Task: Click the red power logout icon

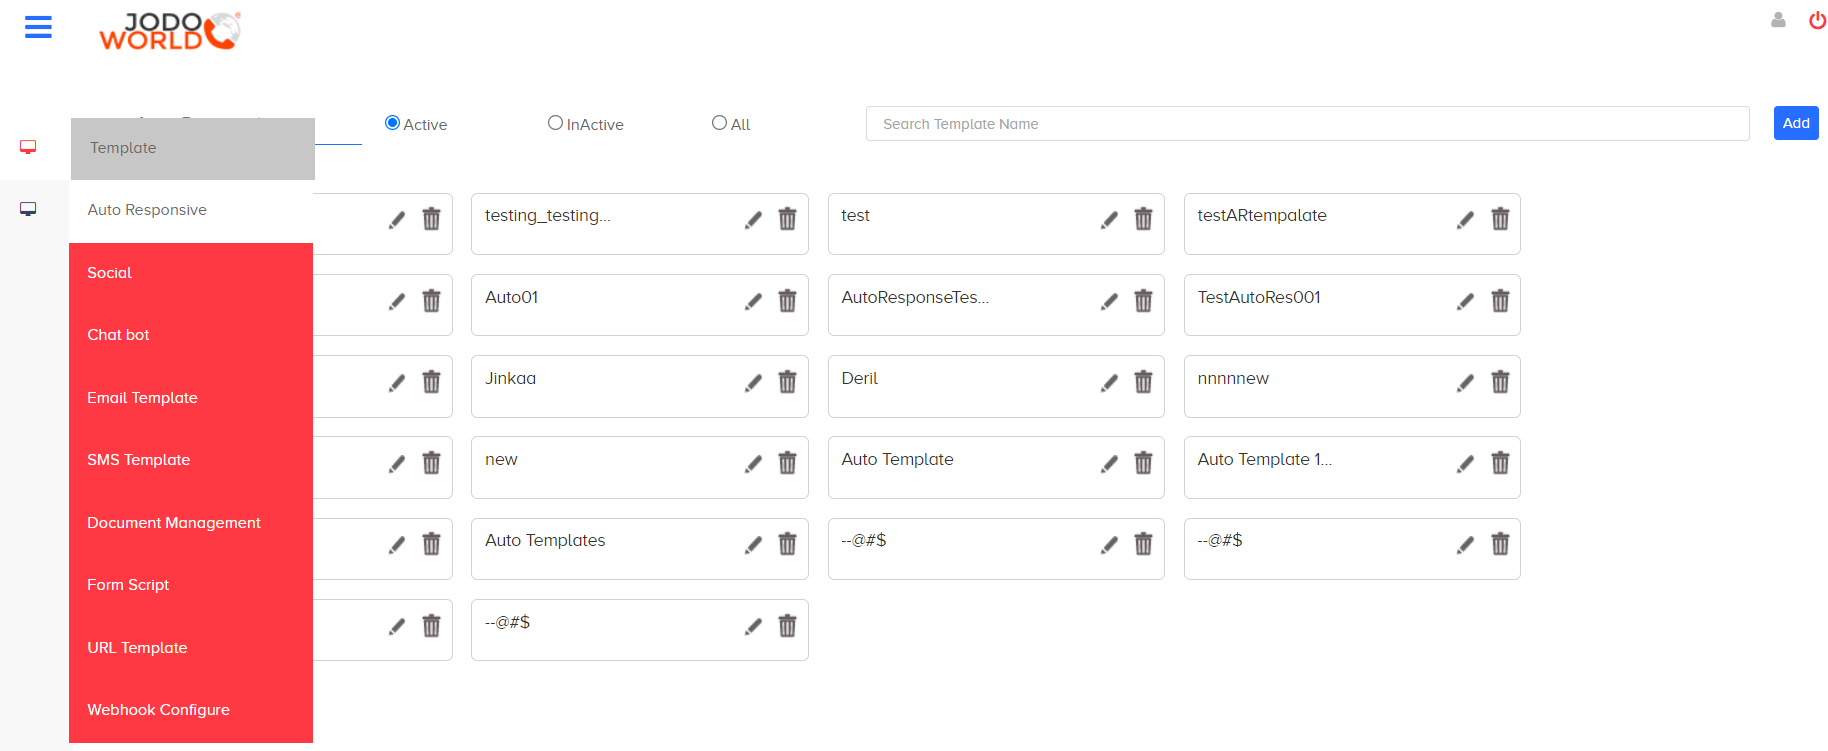Action: click(1817, 20)
